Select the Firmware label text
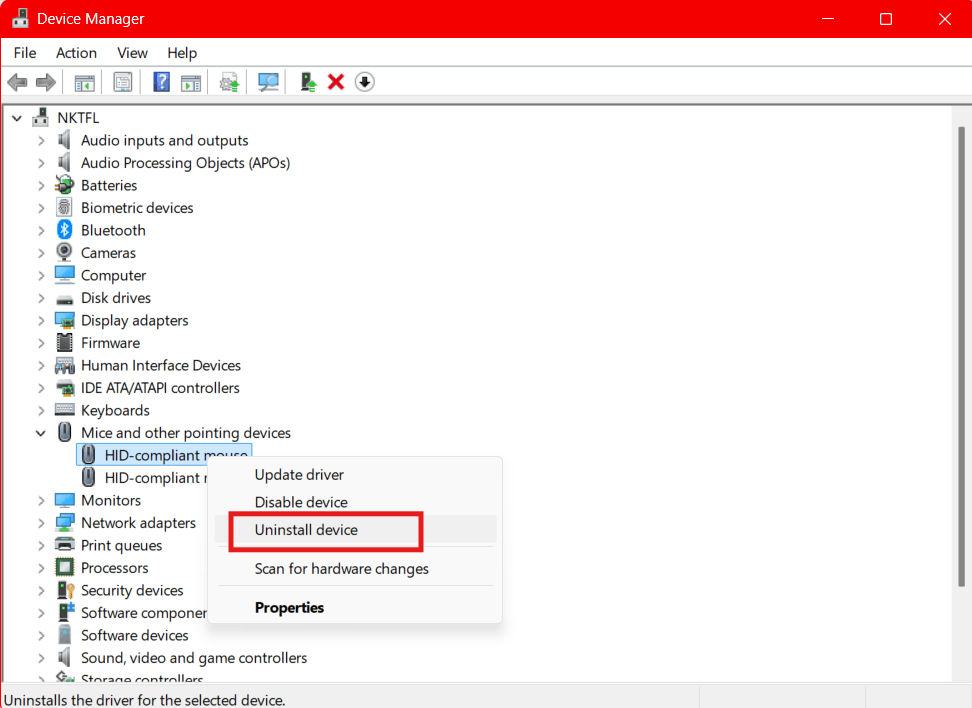This screenshot has height=708, width=972. point(110,342)
